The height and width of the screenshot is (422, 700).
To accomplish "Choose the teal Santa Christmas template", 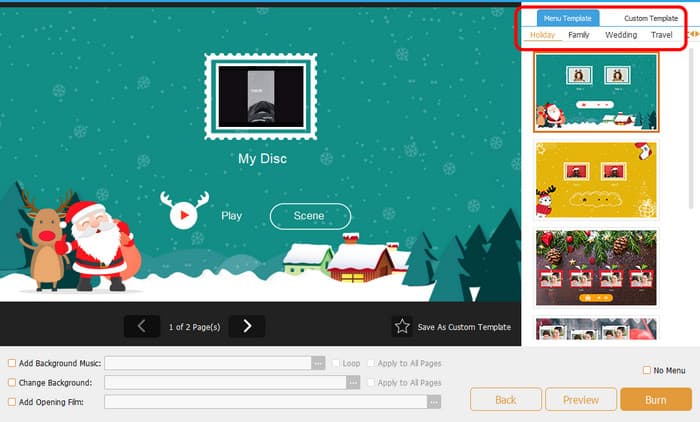I will (596, 92).
